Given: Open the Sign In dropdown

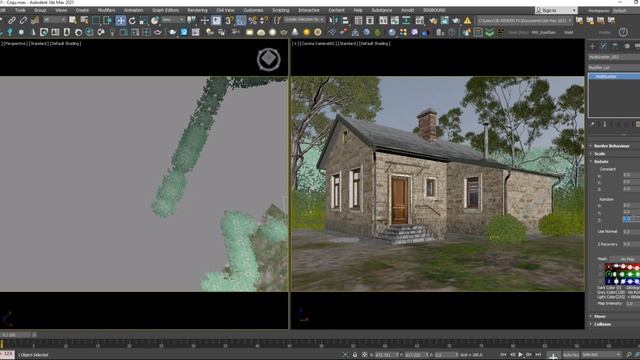Looking at the screenshot, I should point(556,10).
